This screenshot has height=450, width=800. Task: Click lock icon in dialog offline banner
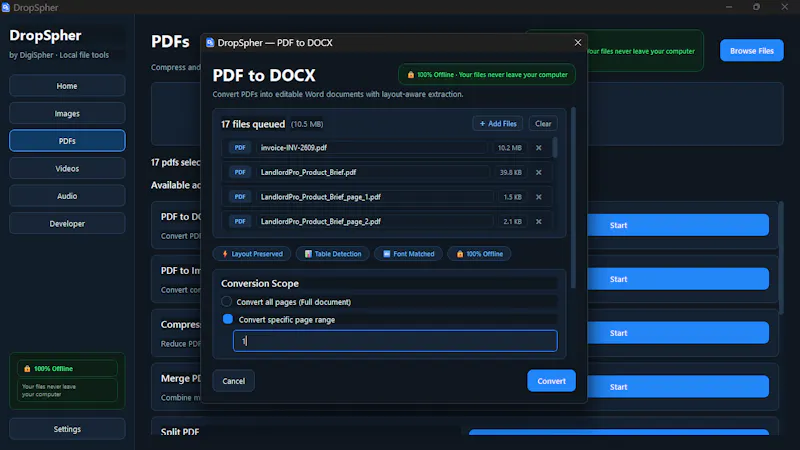coord(411,74)
